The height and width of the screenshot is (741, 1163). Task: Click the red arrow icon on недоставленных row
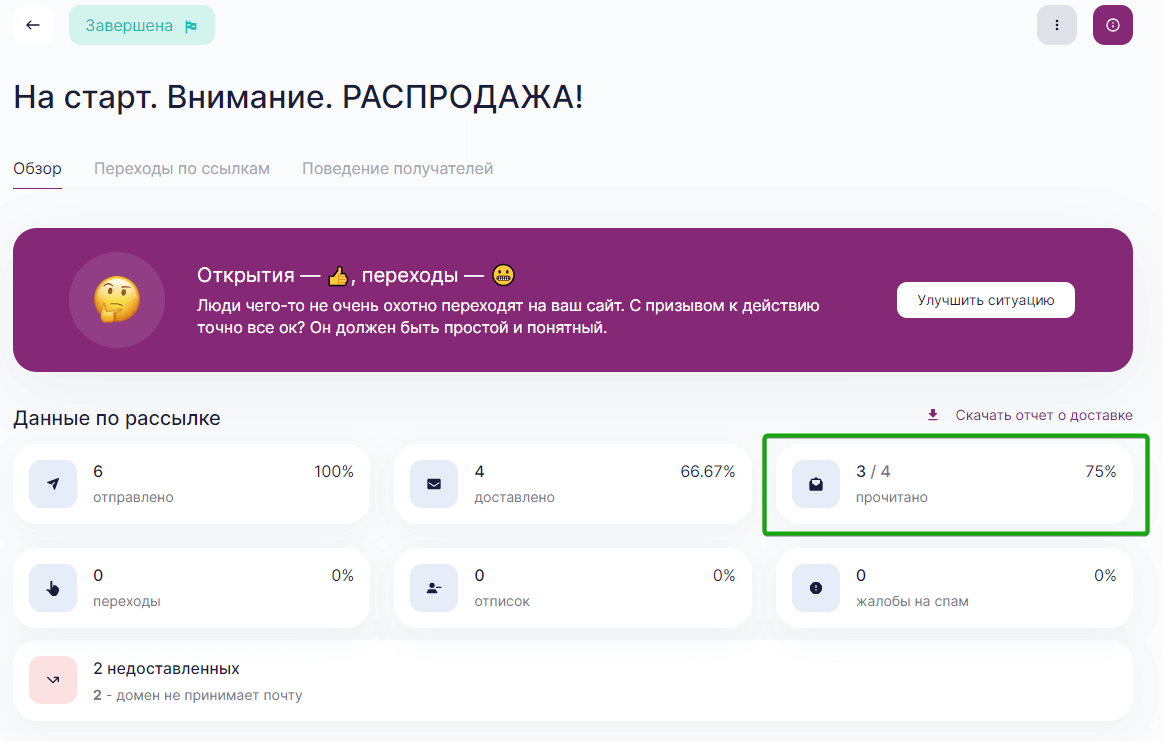coord(52,680)
